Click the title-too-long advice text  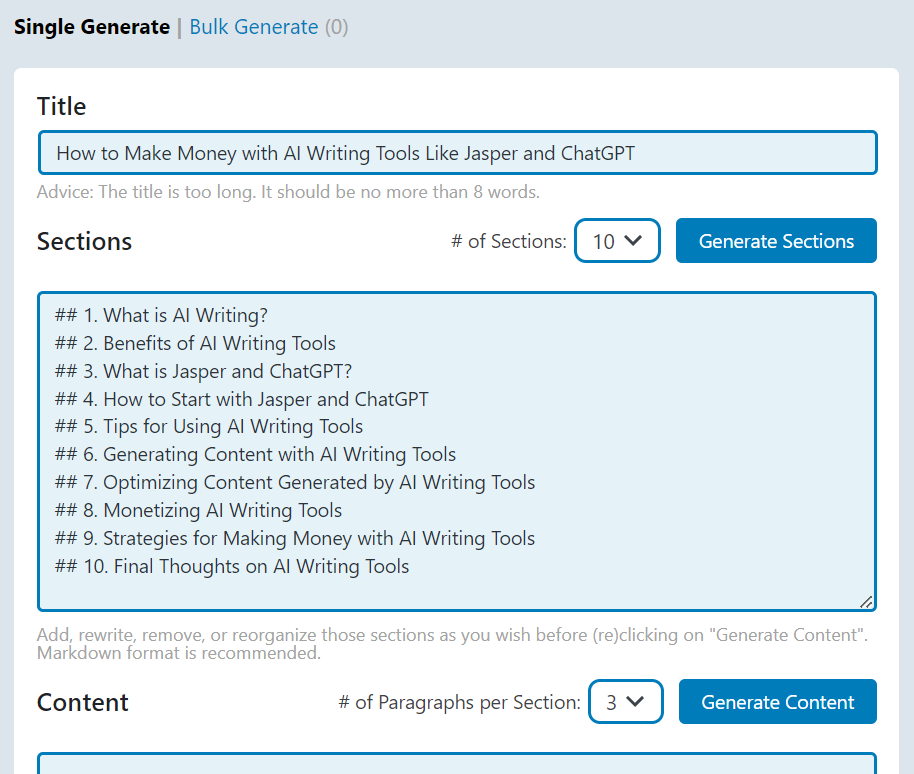pyautogui.click(x=288, y=192)
